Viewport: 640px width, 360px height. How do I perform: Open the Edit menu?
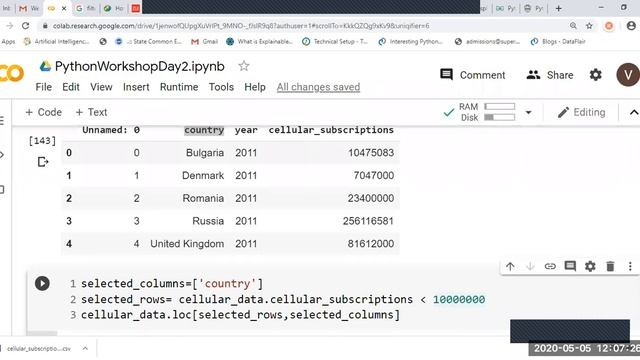(x=71, y=87)
